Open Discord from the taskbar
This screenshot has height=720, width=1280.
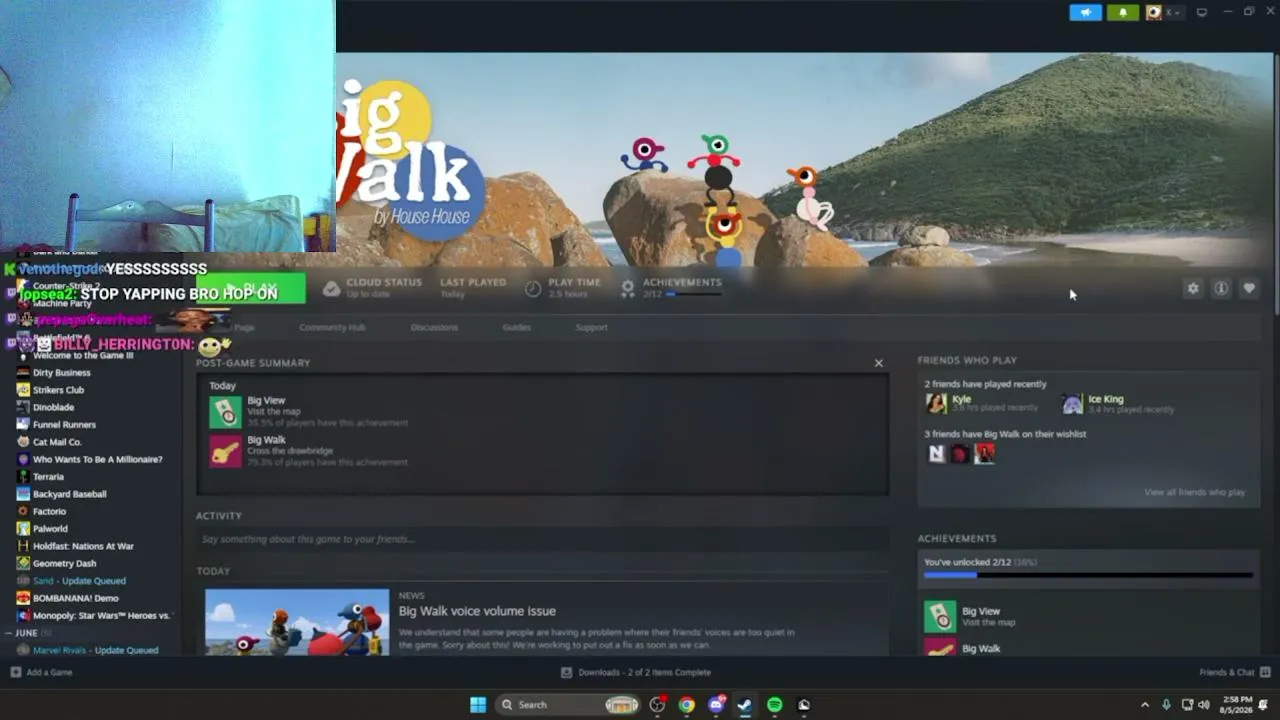[716, 705]
